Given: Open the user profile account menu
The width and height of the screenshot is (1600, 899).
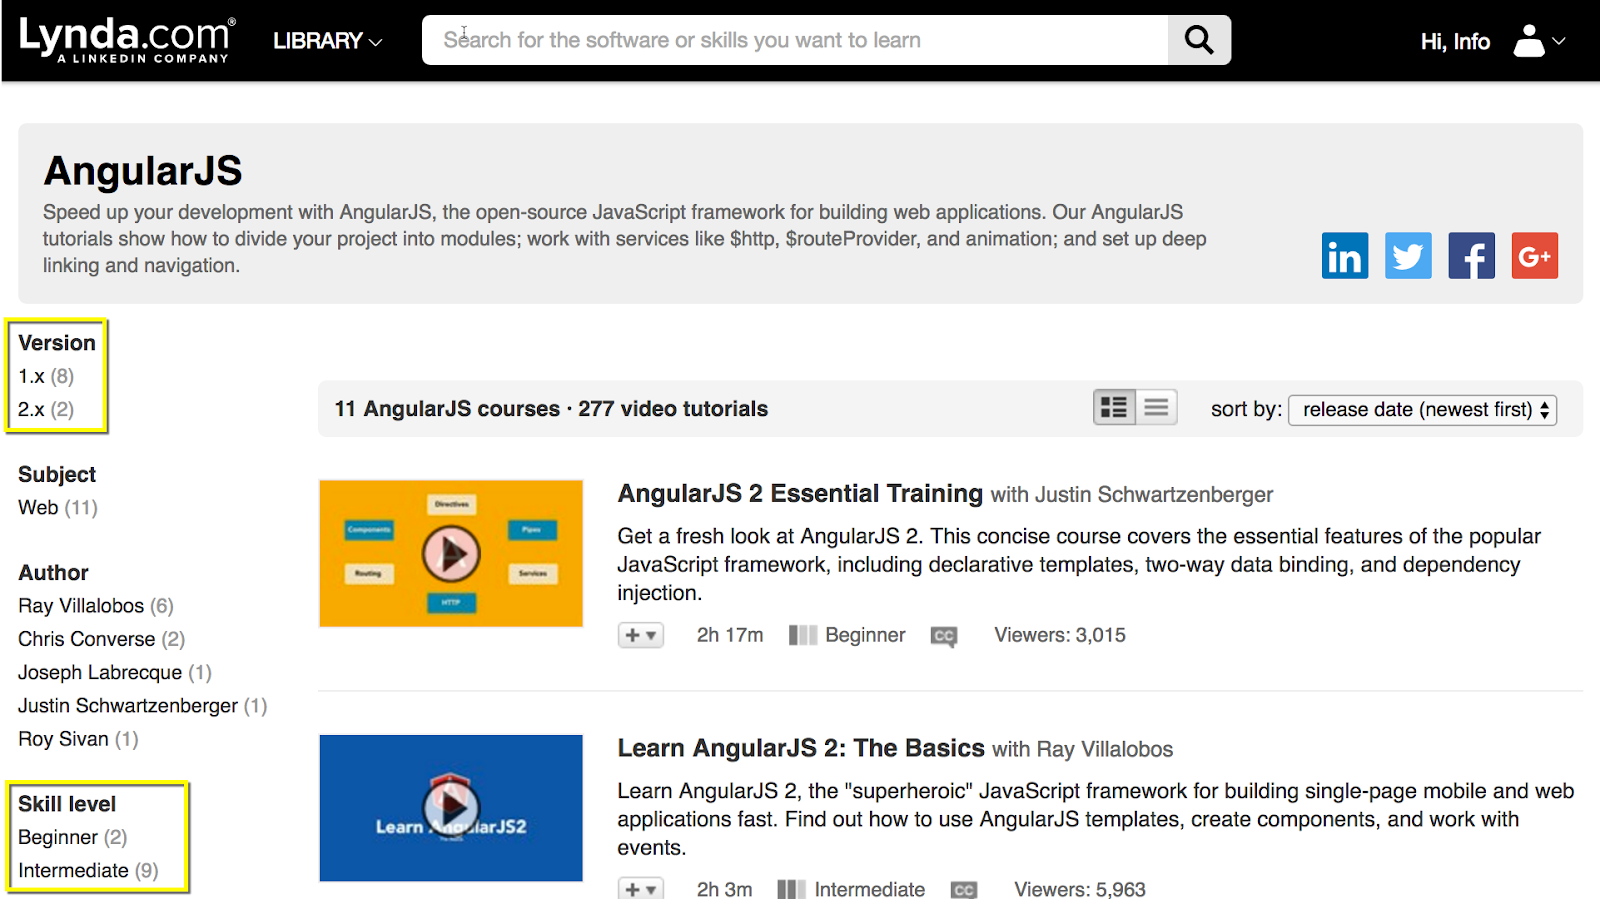Looking at the screenshot, I should point(1539,41).
